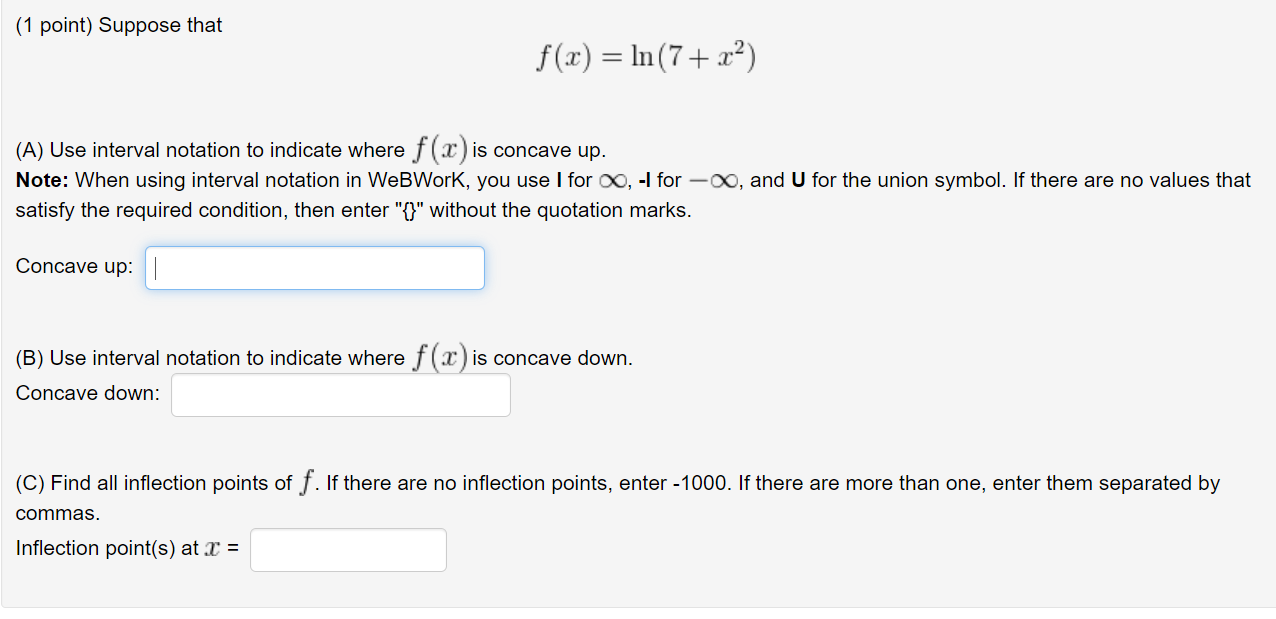Click the part (A) instruction text
Image resolution: width=1276 pixels, height=619 pixels.
(300, 149)
